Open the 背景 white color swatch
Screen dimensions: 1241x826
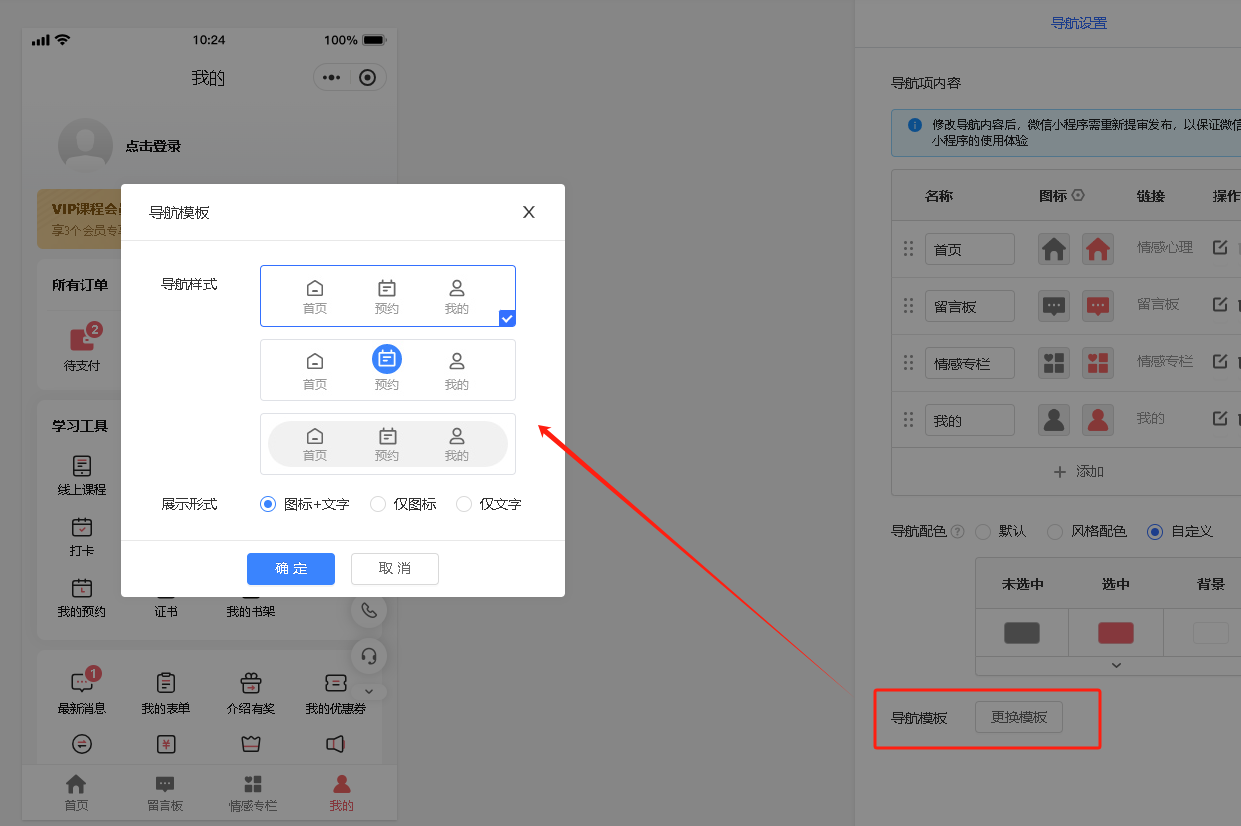1211,633
